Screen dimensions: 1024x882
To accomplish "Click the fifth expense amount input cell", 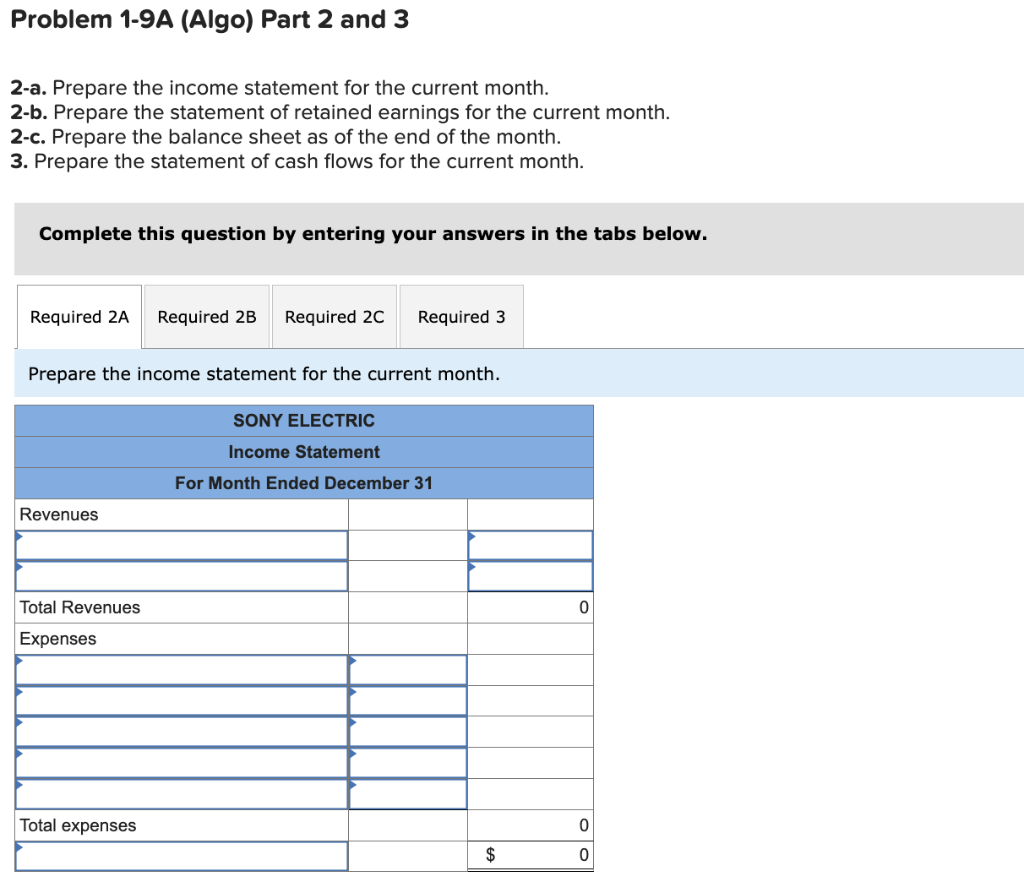I will point(407,793).
